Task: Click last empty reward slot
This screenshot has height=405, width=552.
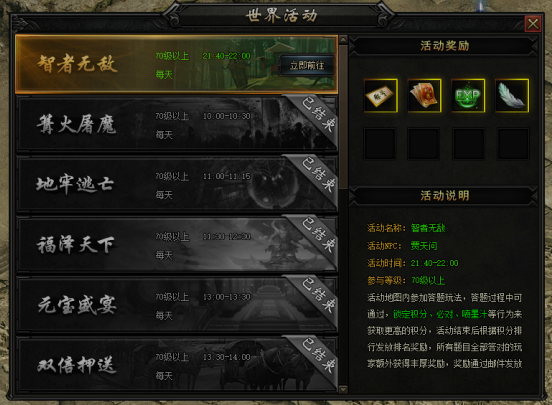Action: (x=513, y=144)
